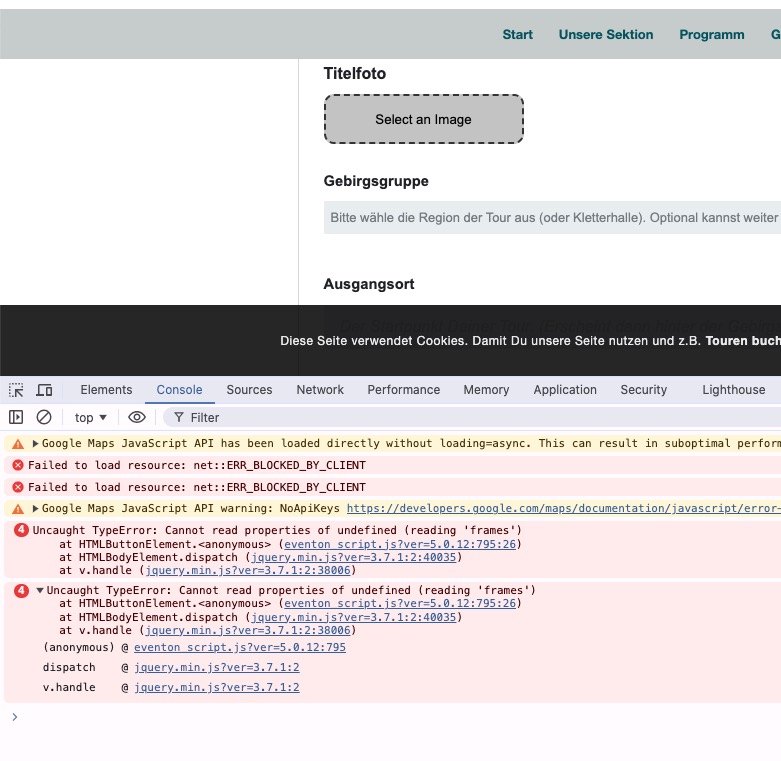Open the Sources tab
Image resolution: width=781 pixels, height=761 pixels.
point(250,390)
